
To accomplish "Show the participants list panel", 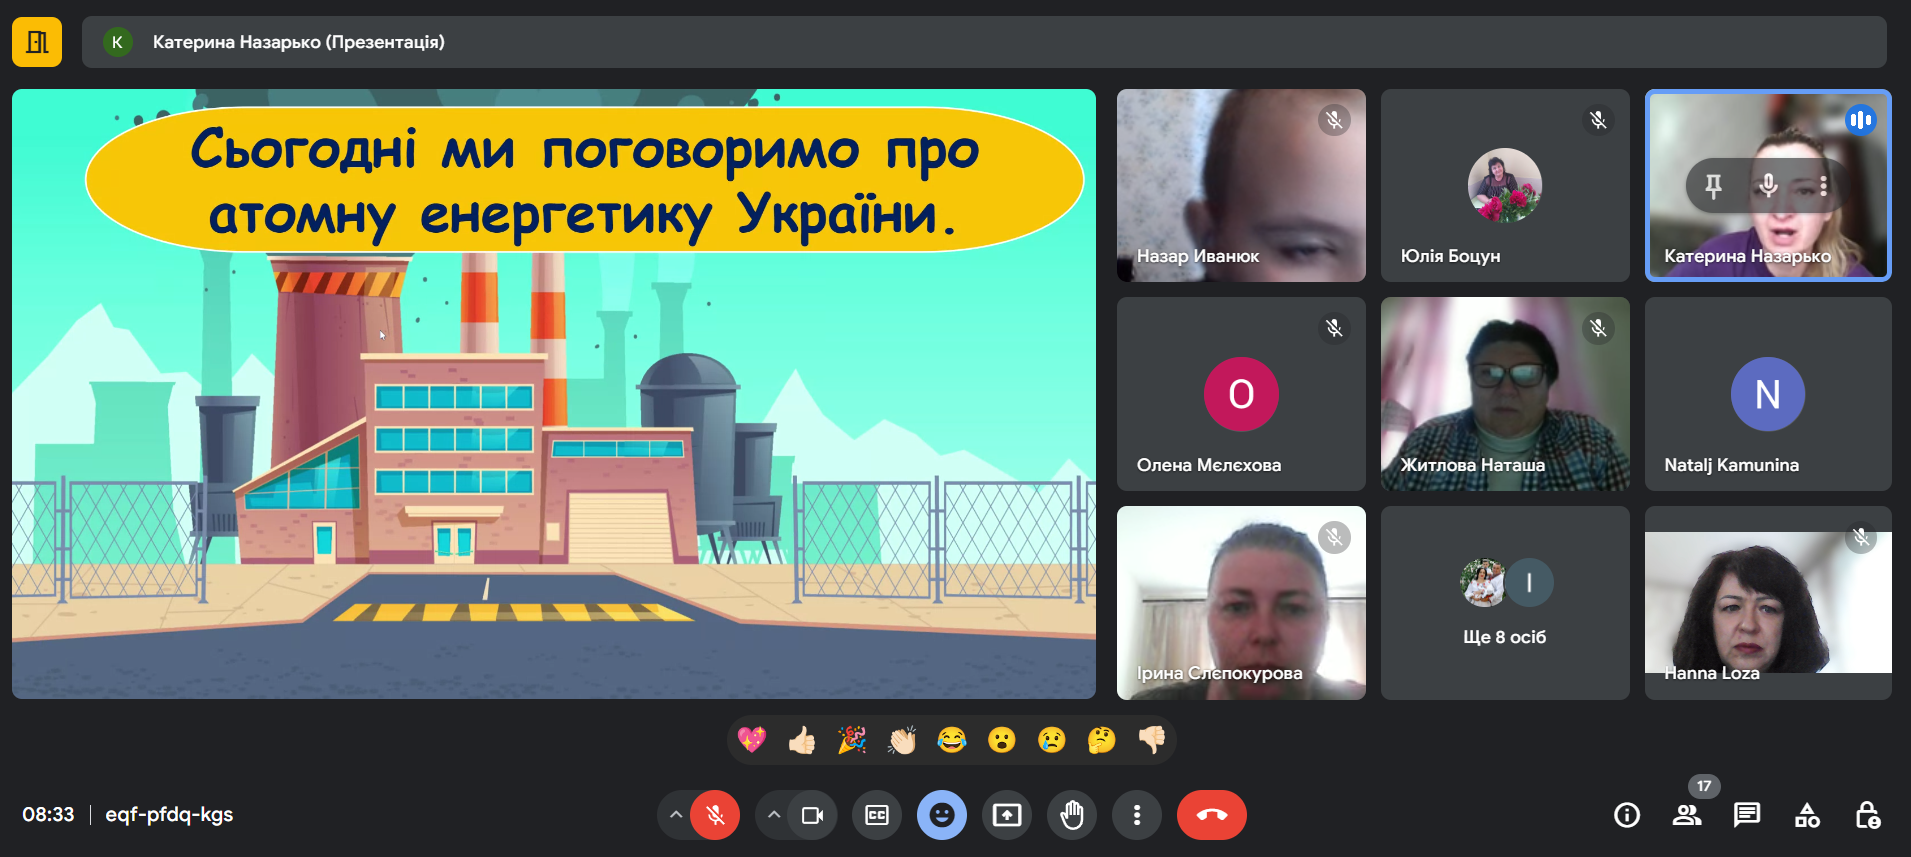I will 1686,816.
